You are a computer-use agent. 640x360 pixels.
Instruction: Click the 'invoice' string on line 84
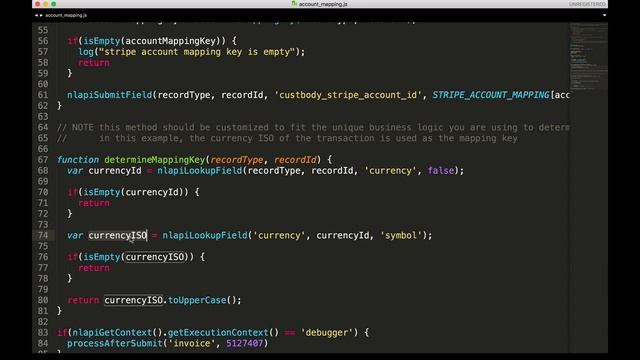pyautogui.click(x=192, y=343)
